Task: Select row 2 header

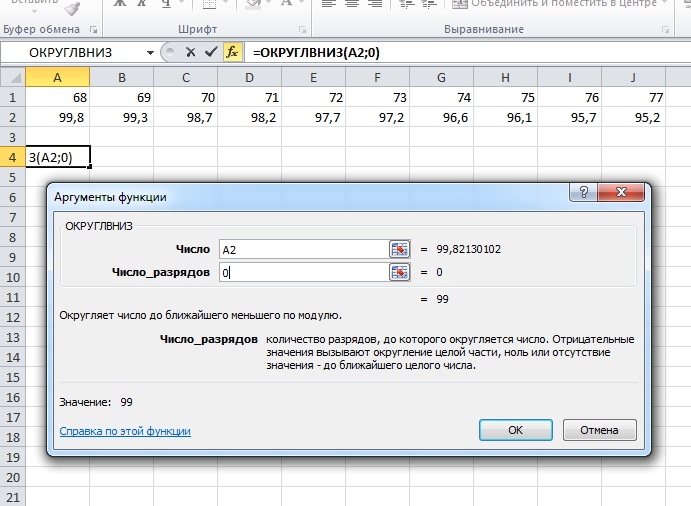Action: (x=12, y=117)
